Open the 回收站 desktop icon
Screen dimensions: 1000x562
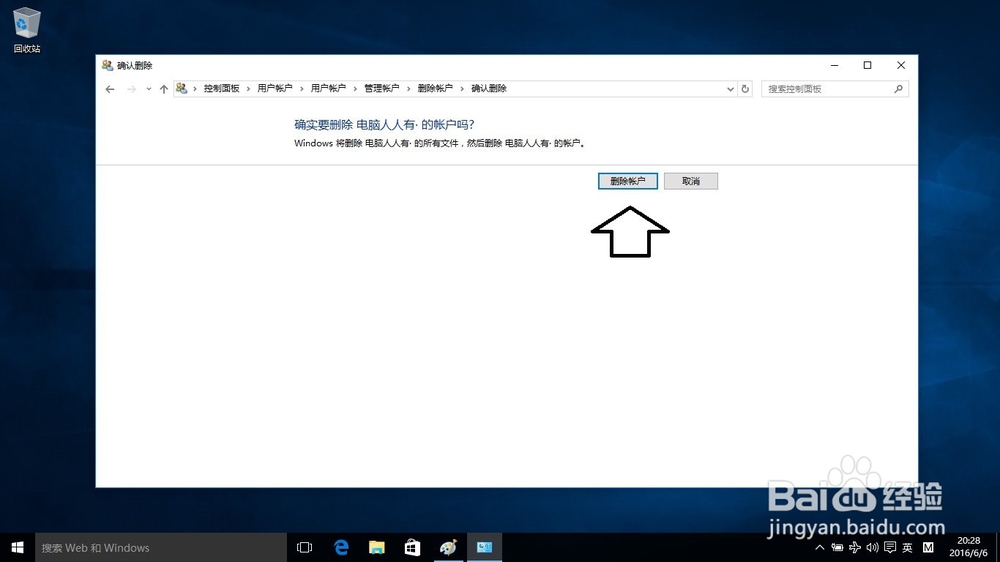(27, 30)
